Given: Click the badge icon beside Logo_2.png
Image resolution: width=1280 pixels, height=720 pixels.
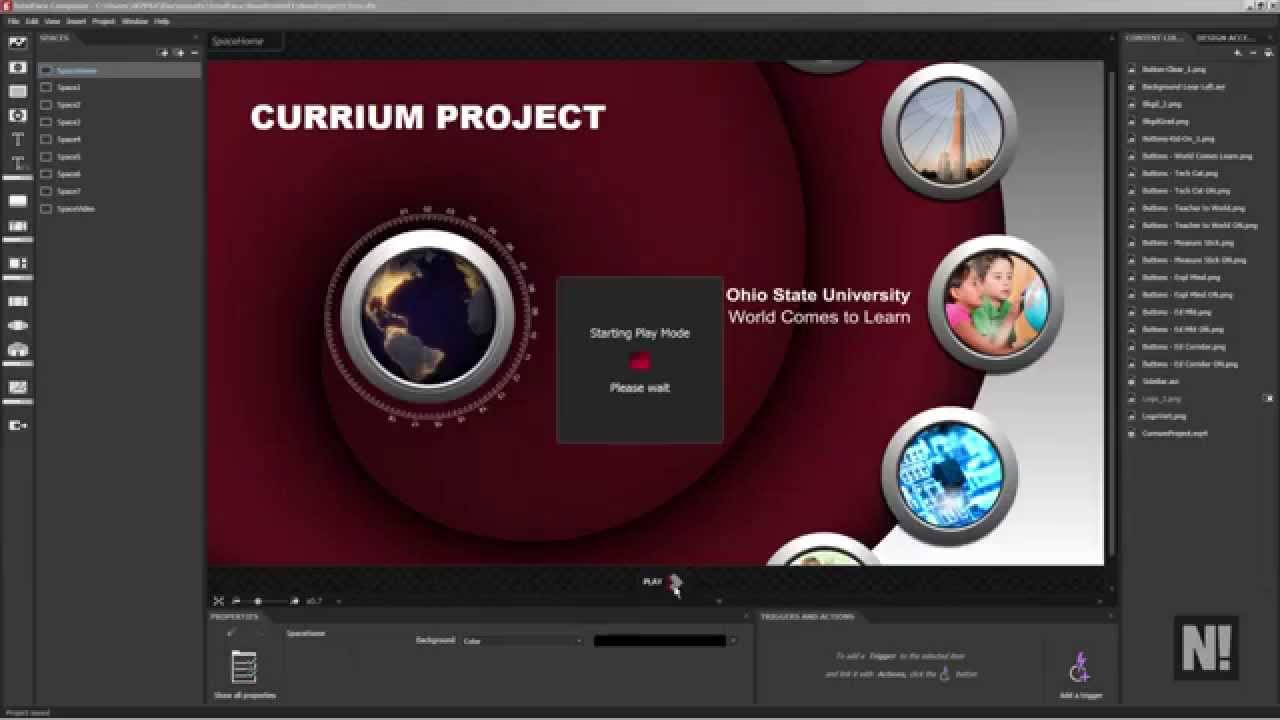Looking at the screenshot, I should coord(1269,398).
